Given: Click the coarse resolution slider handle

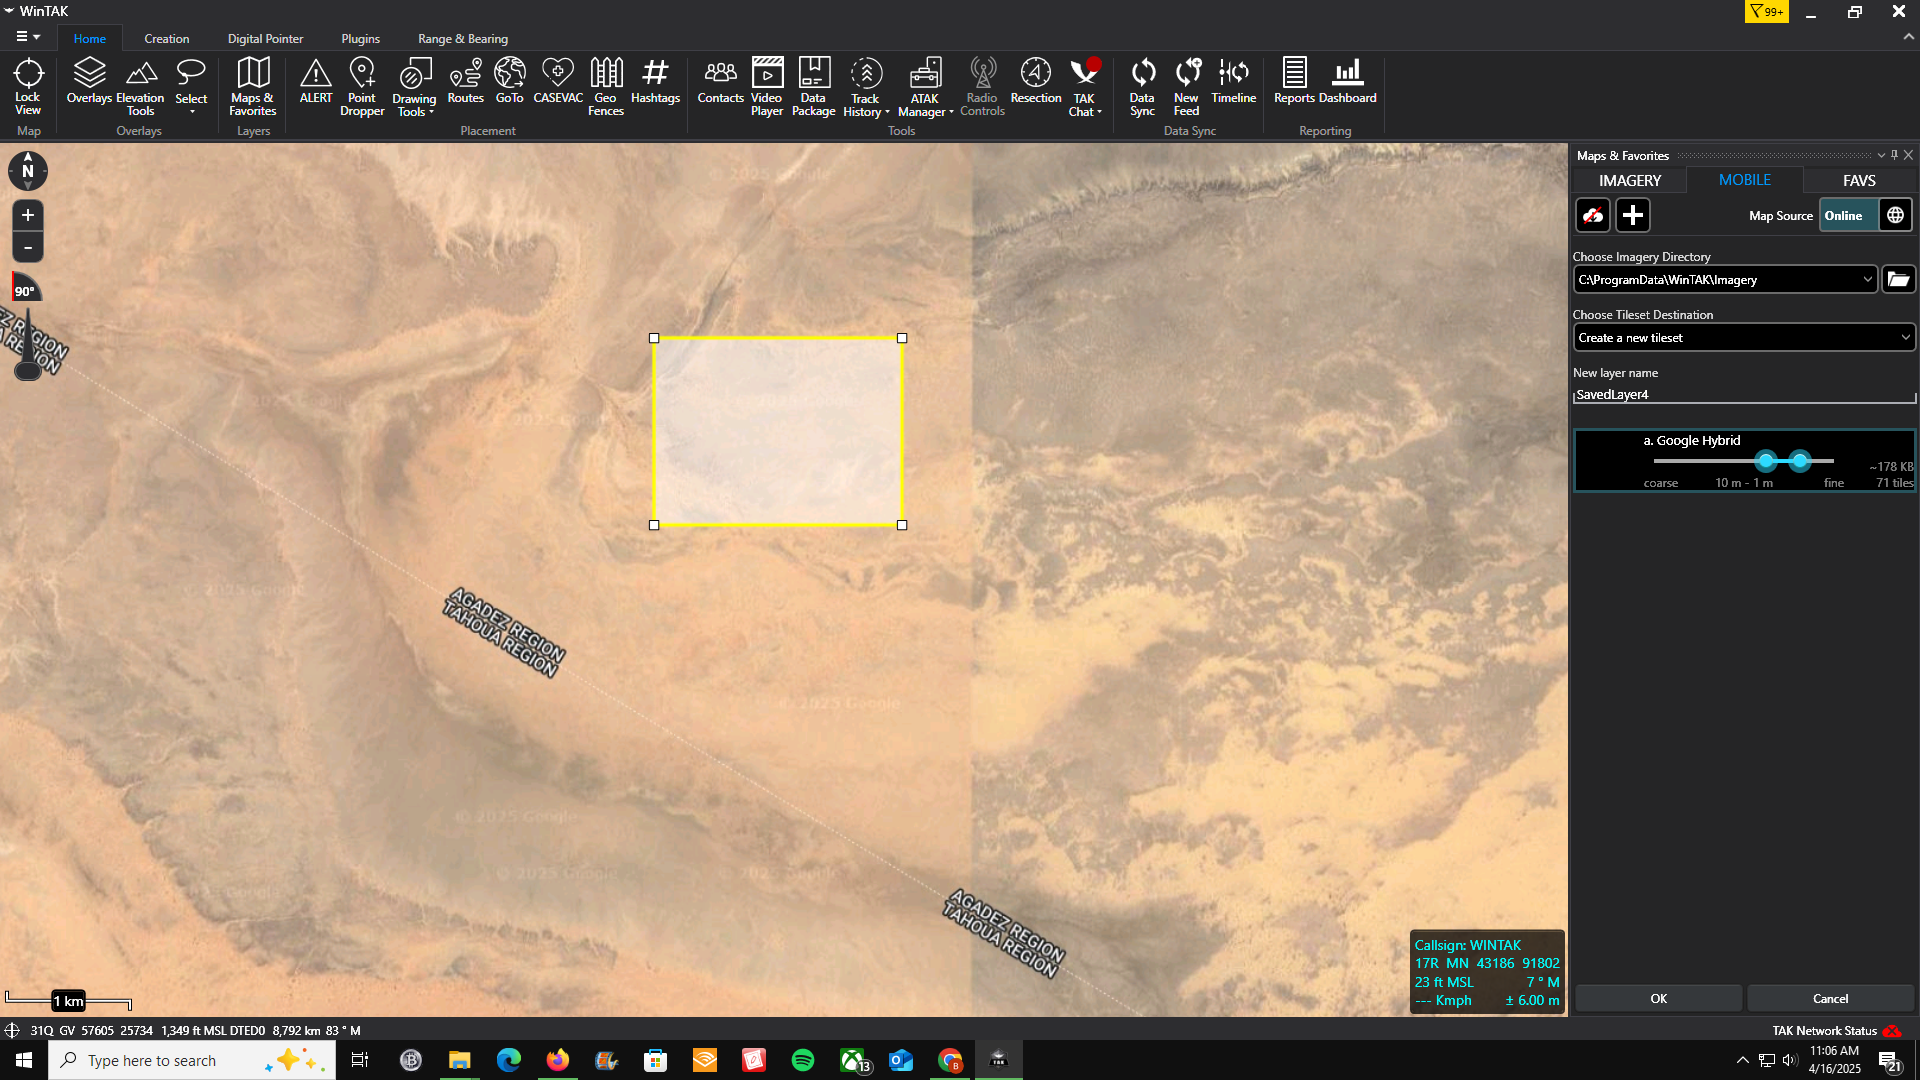Looking at the screenshot, I should [1766, 461].
